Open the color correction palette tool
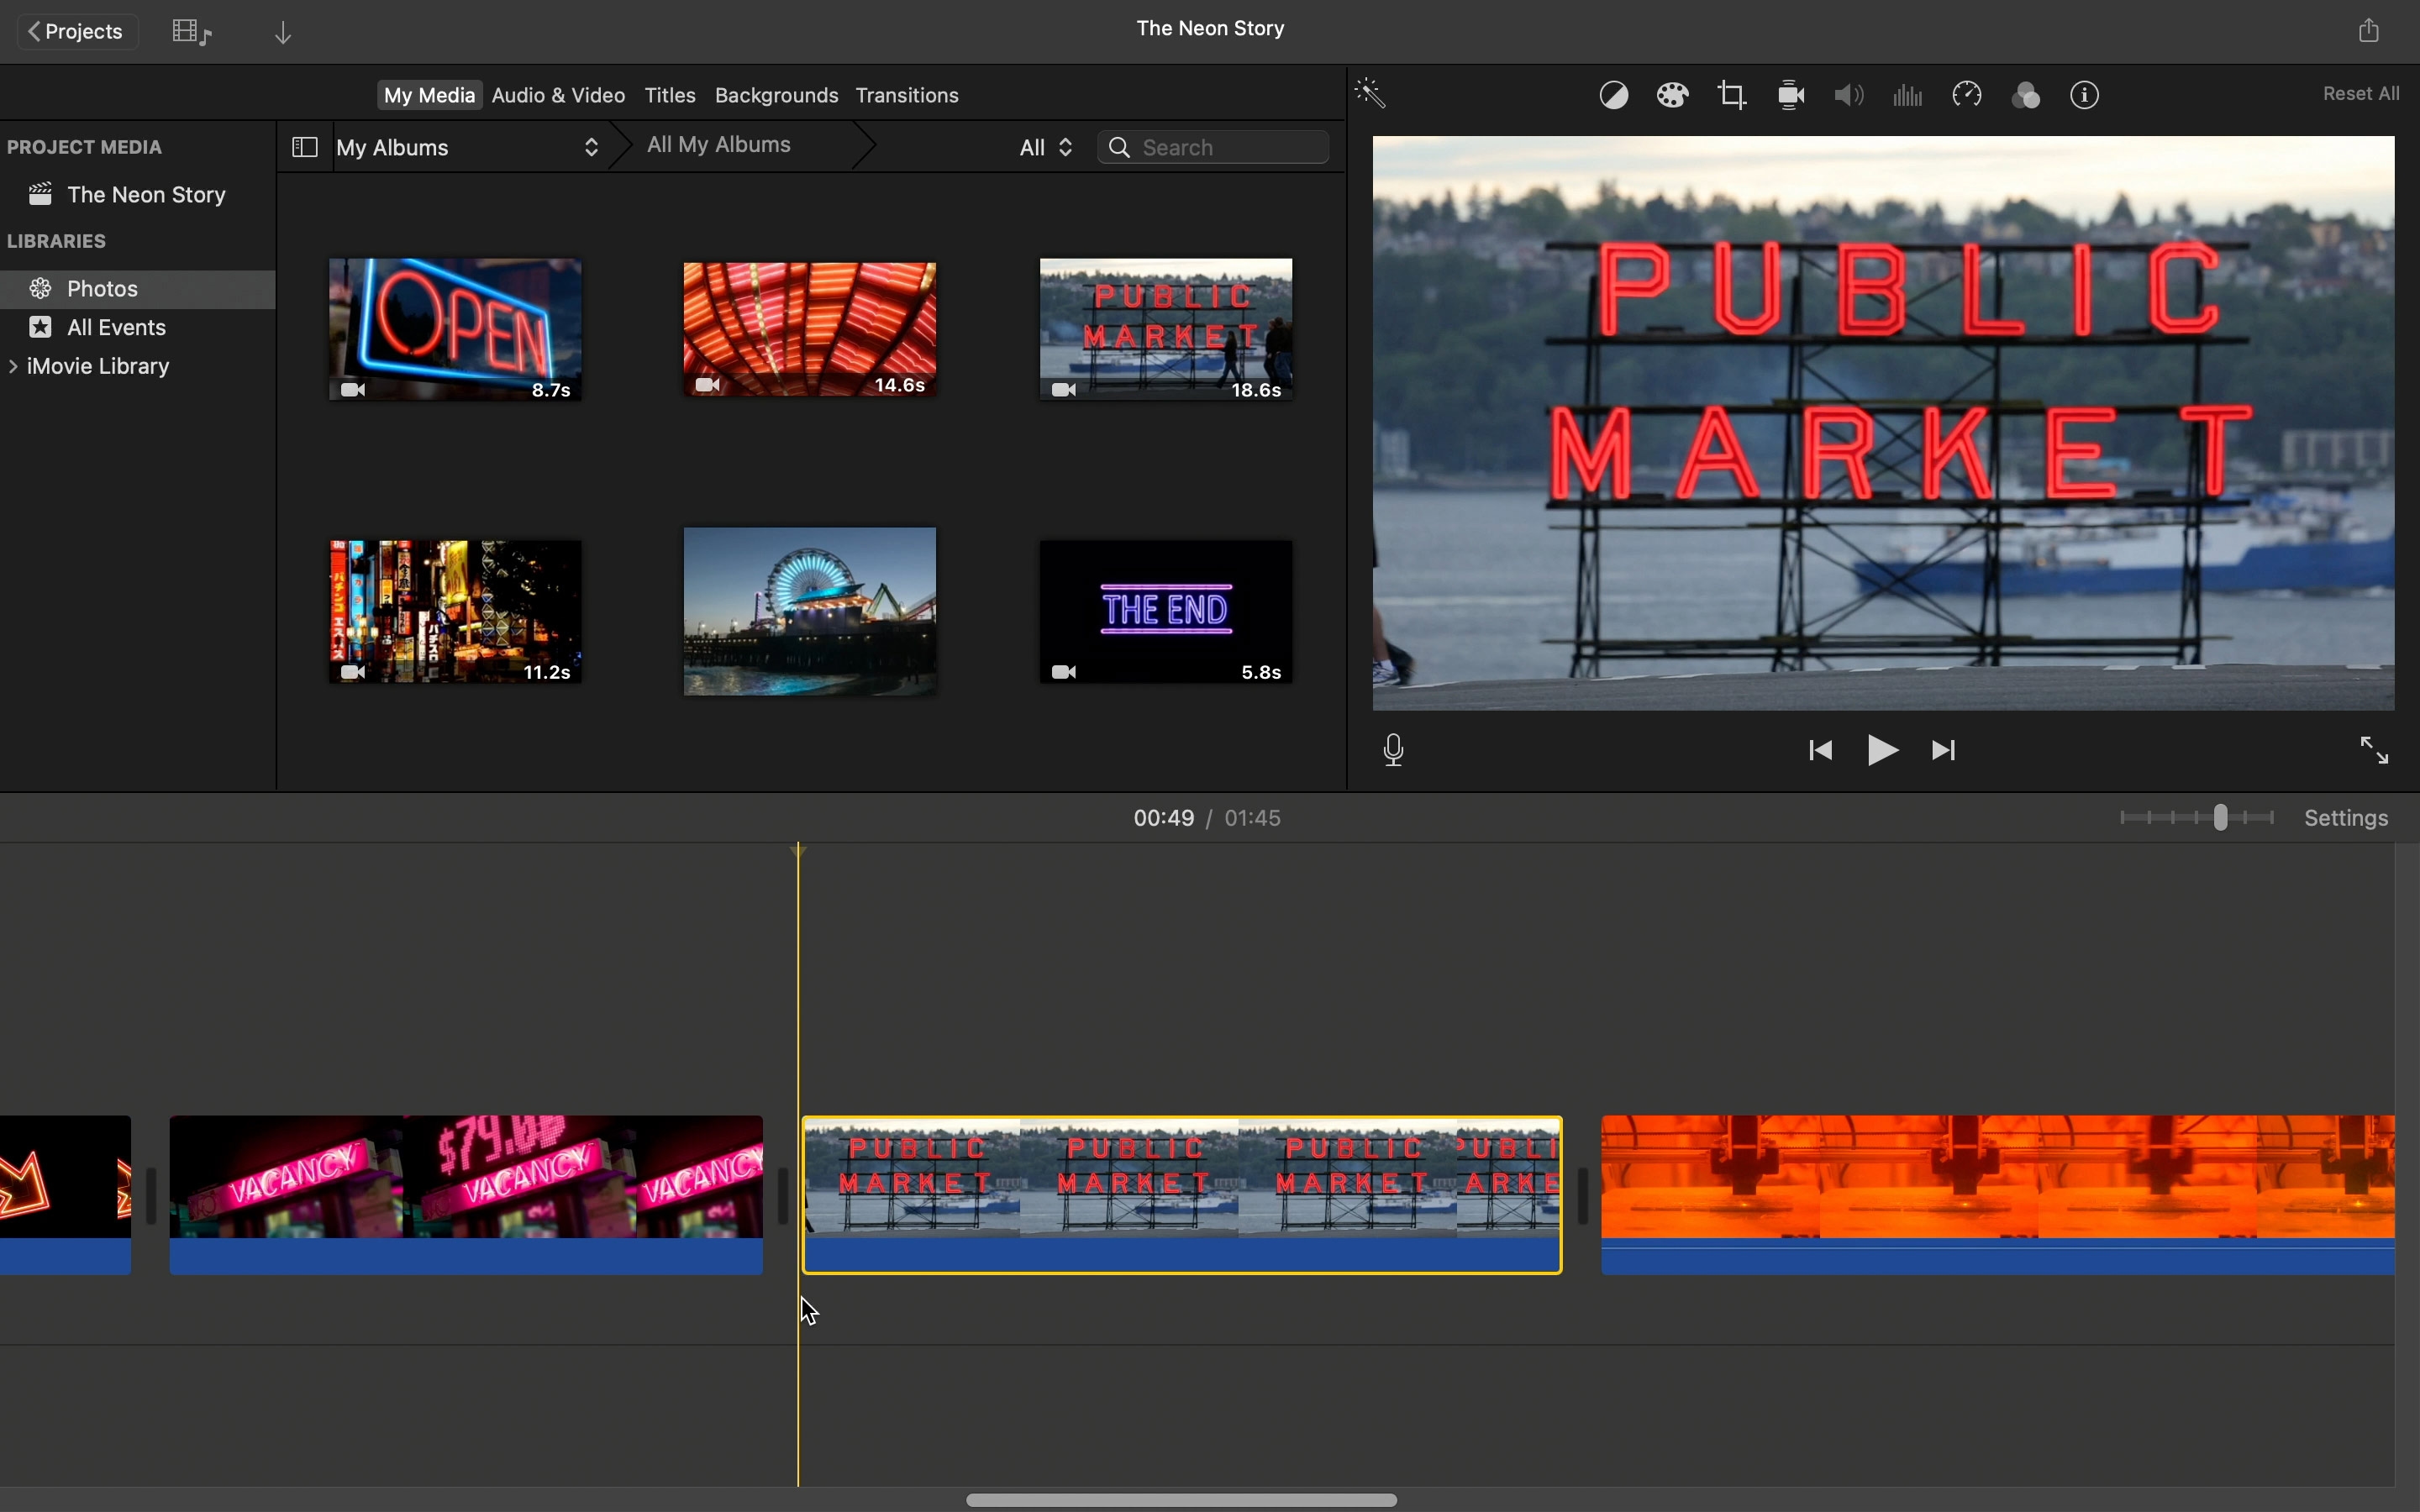The image size is (2420, 1512). tap(1673, 96)
